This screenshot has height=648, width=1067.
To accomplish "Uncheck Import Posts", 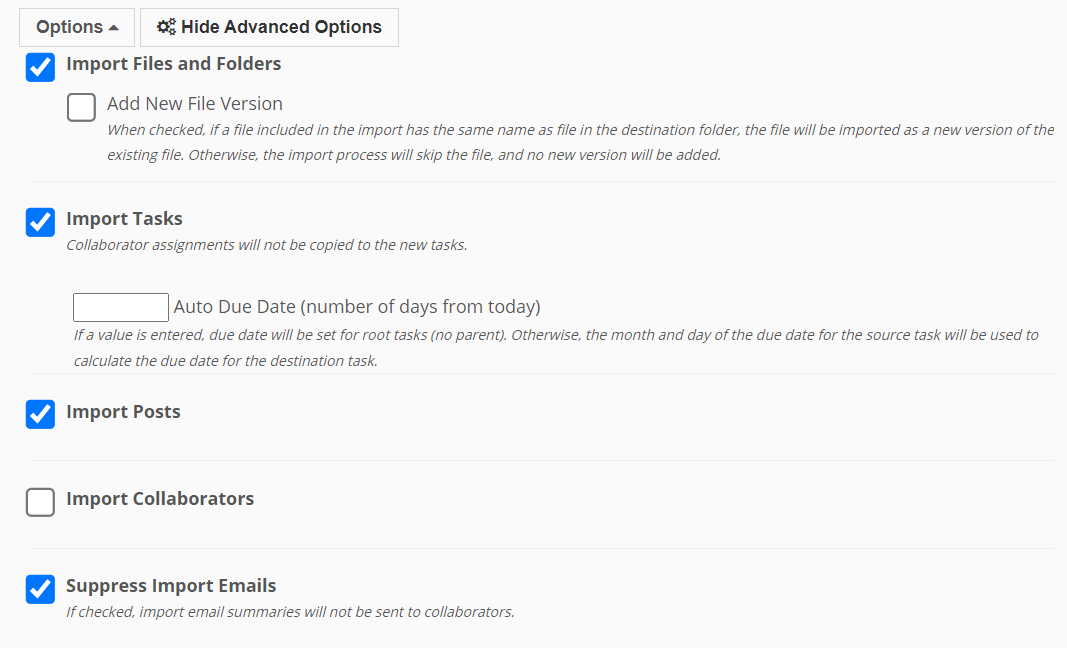I will [39, 414].
